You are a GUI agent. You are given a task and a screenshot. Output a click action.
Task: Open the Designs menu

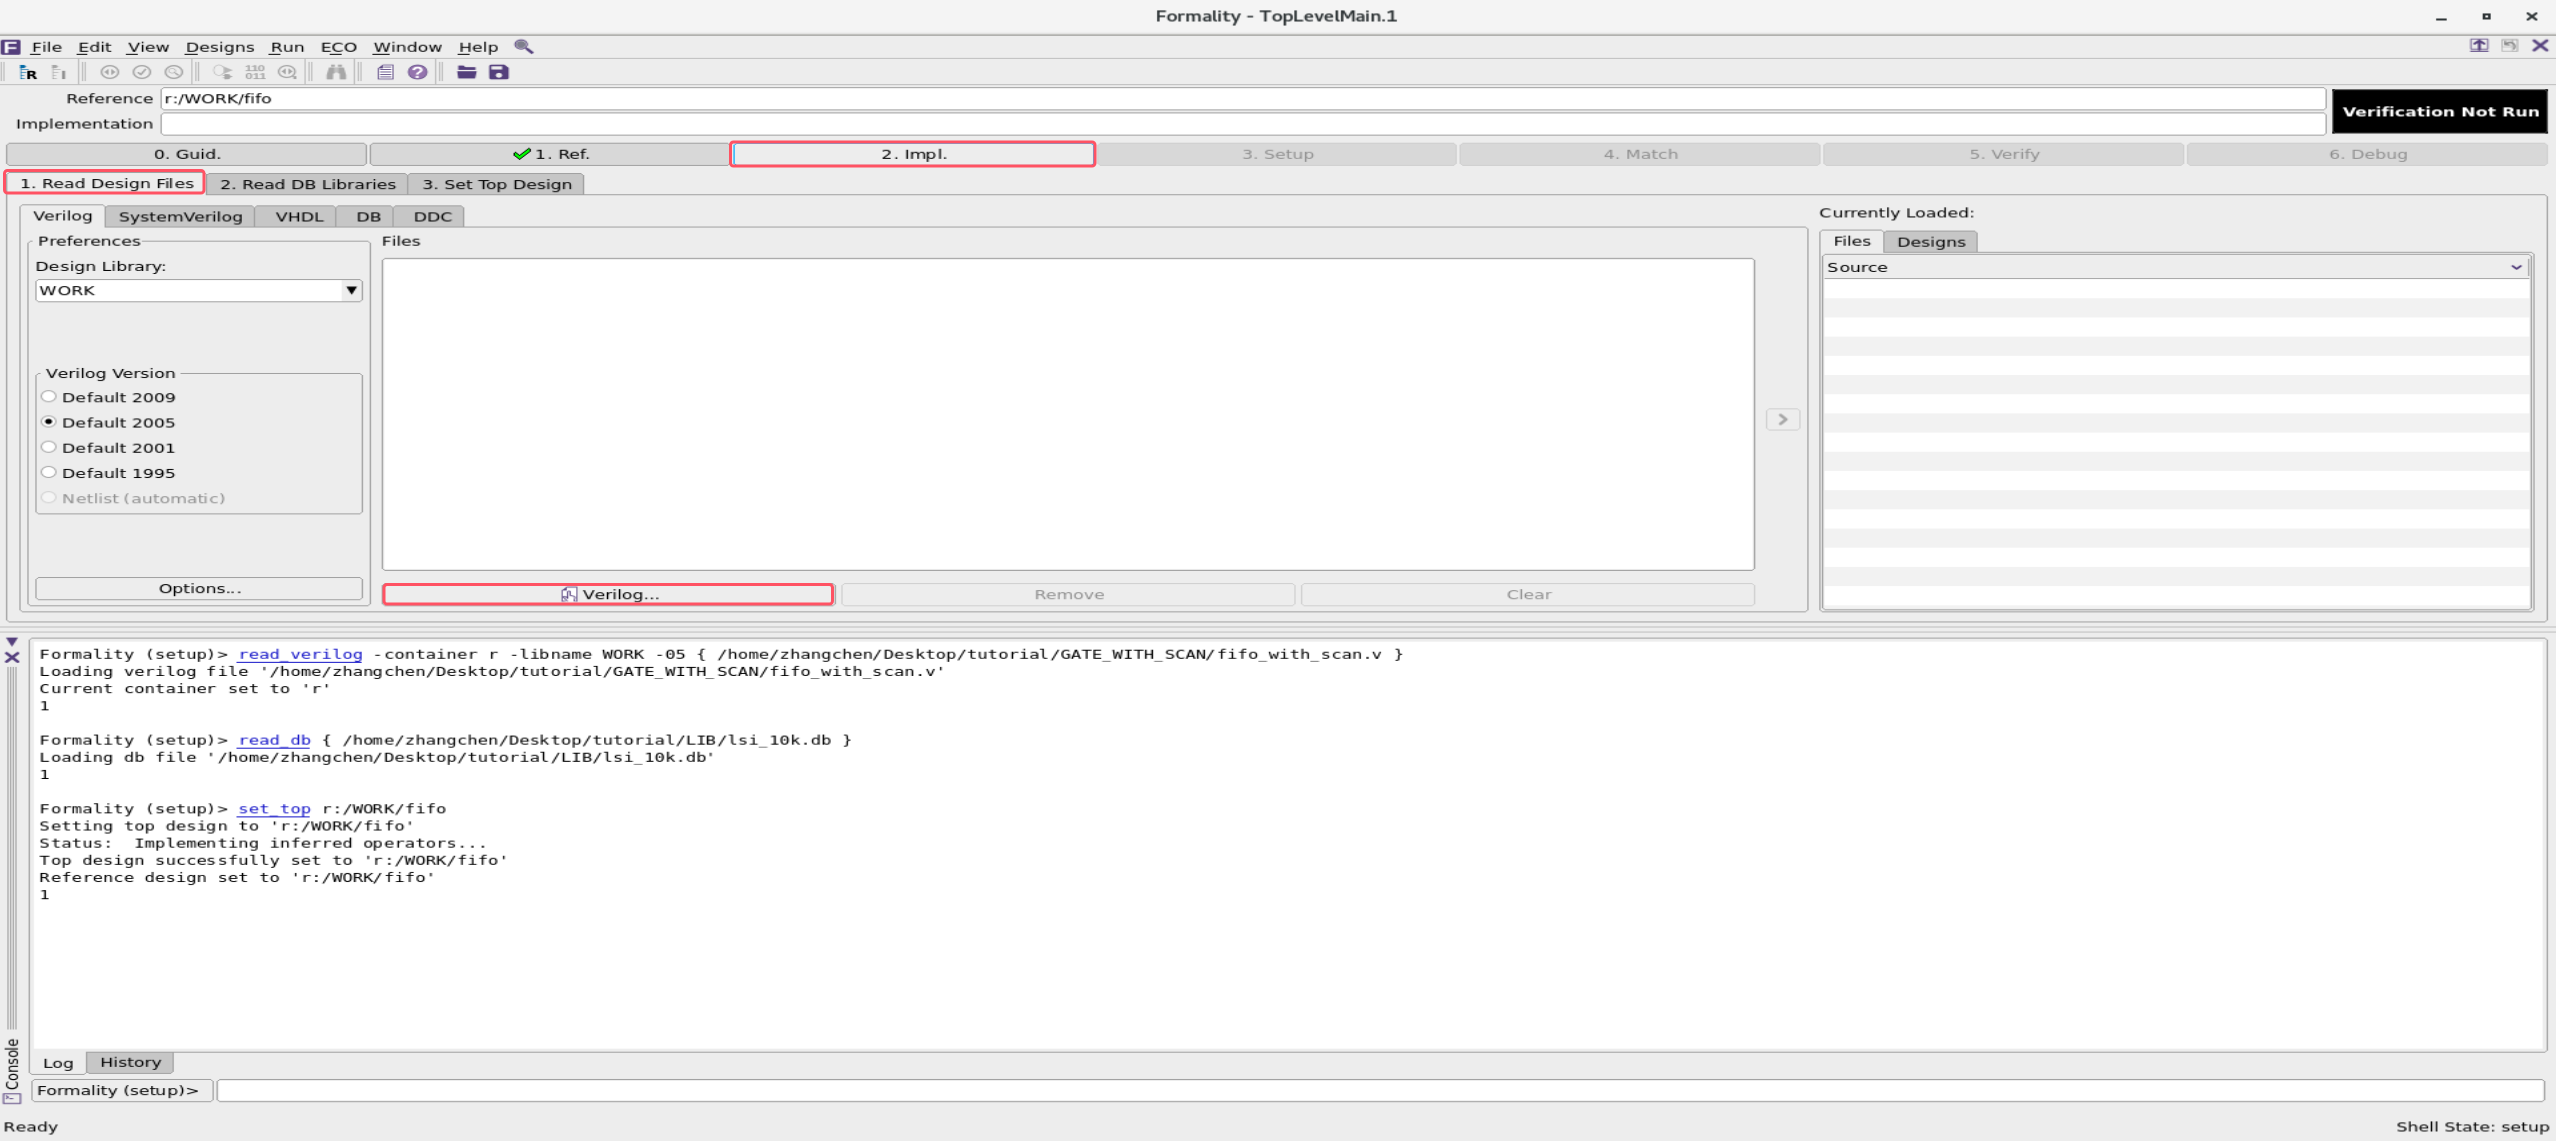[x=220, y=46]
